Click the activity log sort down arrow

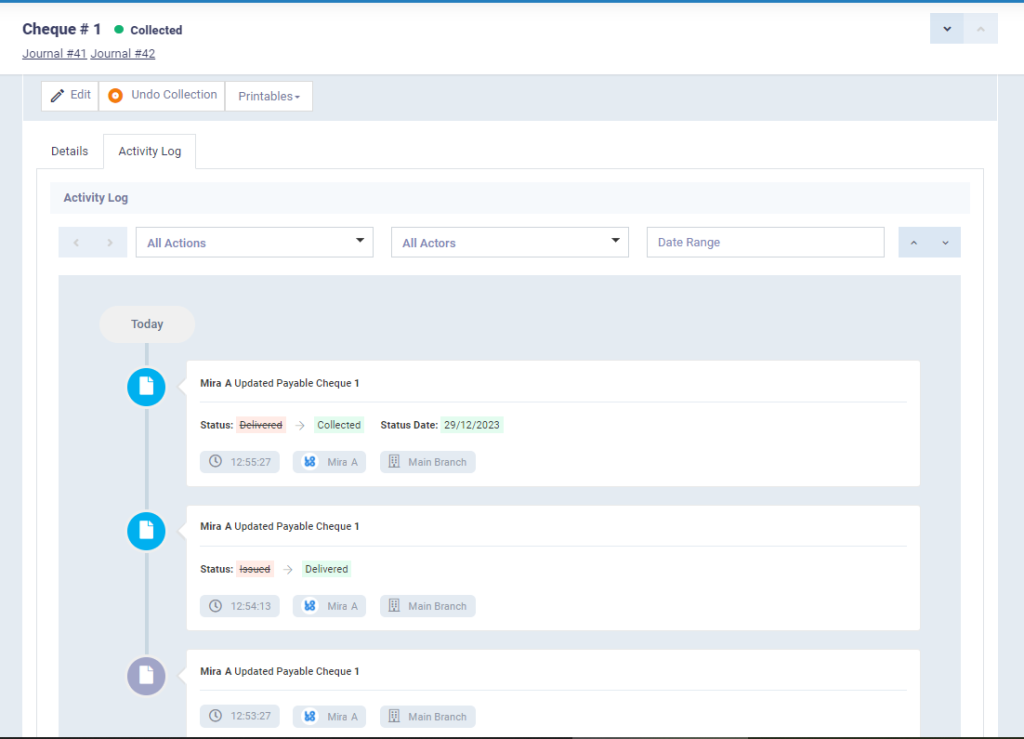[945, 243]
